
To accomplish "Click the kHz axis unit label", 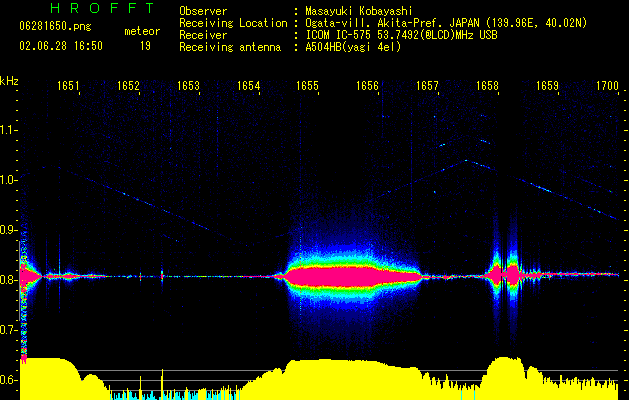I will pos(9,81).
